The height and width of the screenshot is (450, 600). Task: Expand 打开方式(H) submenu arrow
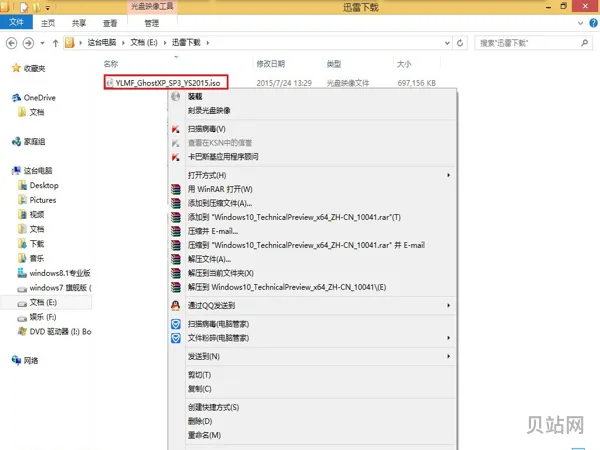(448, 175)
